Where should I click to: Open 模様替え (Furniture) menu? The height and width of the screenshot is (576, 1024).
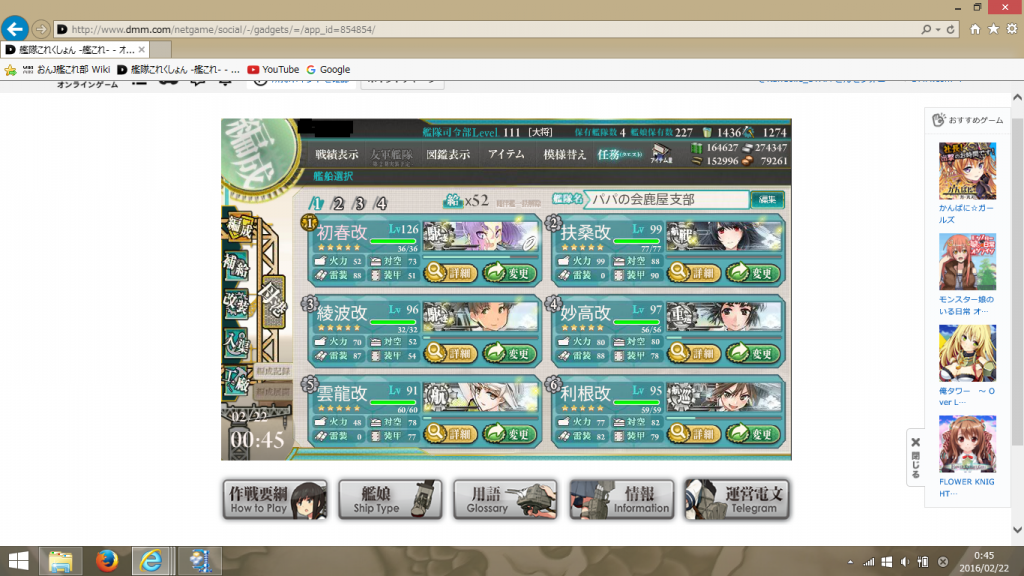[565, 155]
